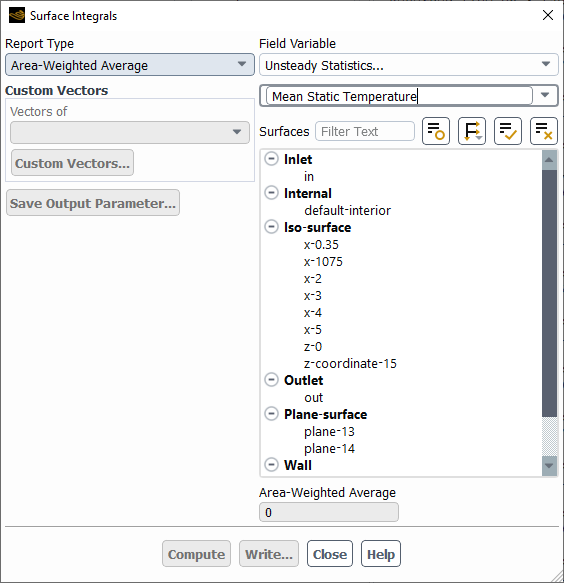This screenshot has width=564, height=583.
Task: Select the x-0.35 surface
Action: click(321, 245)
